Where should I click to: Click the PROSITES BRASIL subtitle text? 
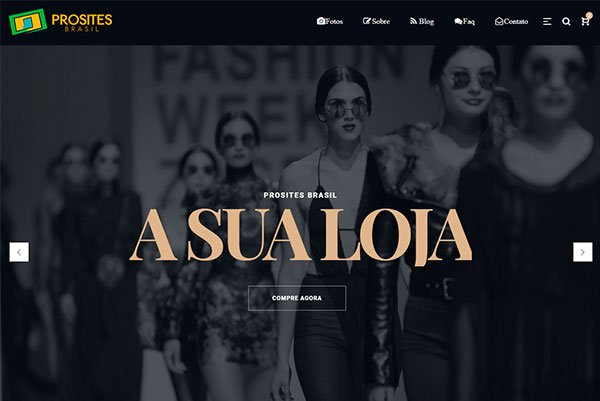[300, 195]
